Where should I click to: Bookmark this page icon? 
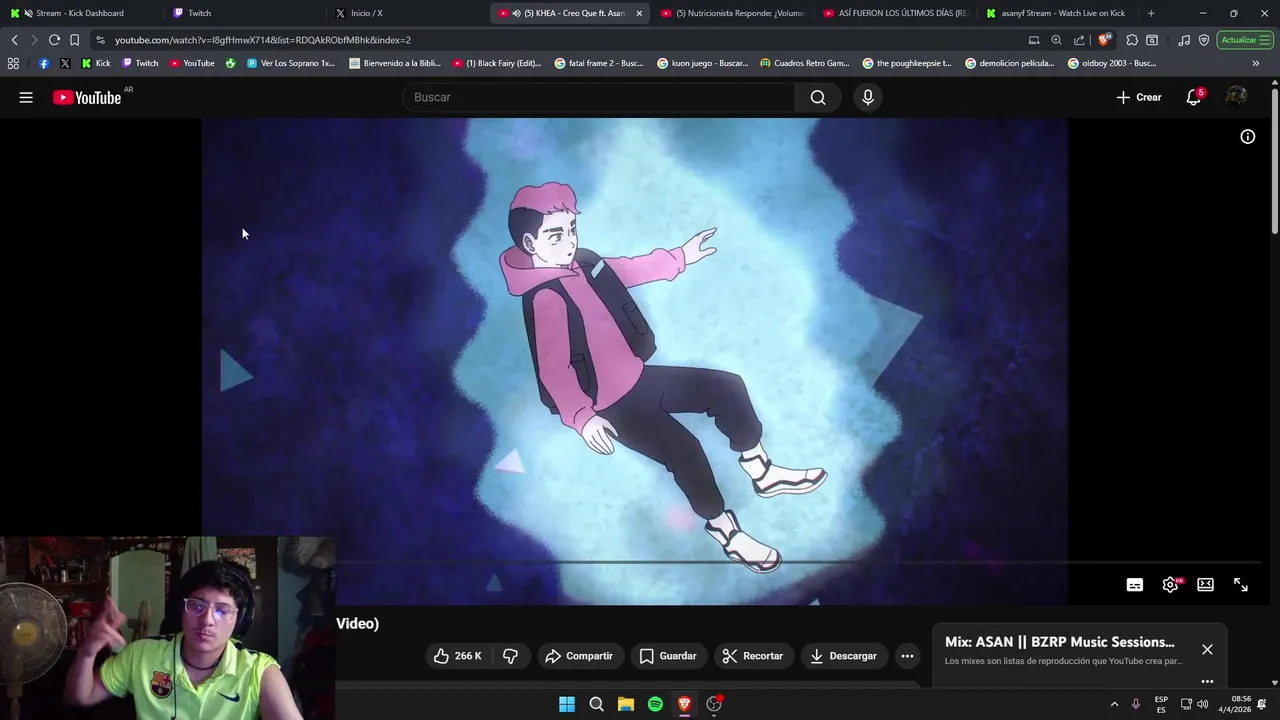coord(74,40)
